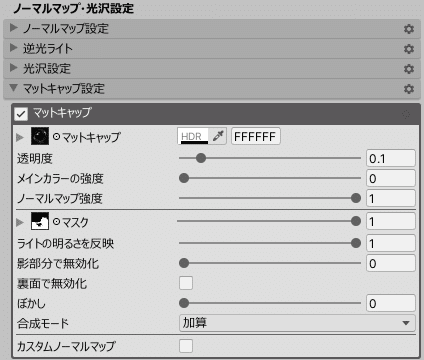Expand the 逆光ライト section
424x360 pixels.
tap(14, 48)
